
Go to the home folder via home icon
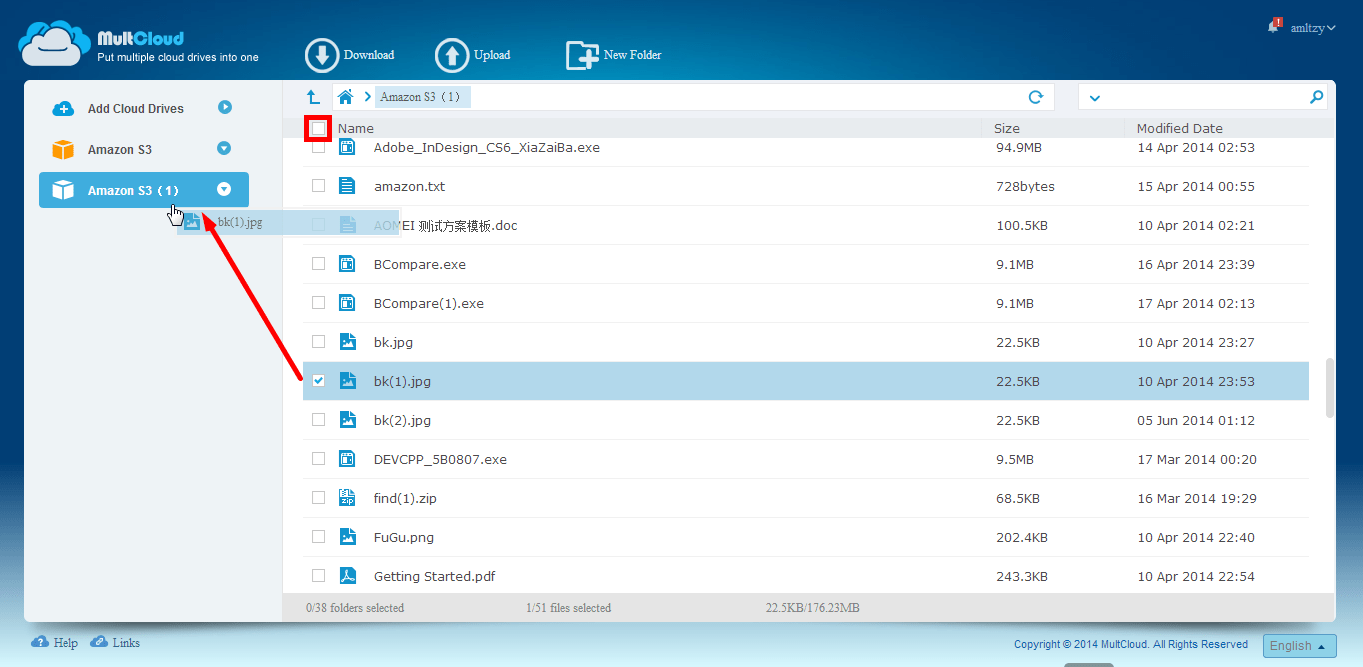(x=344, y=96)
